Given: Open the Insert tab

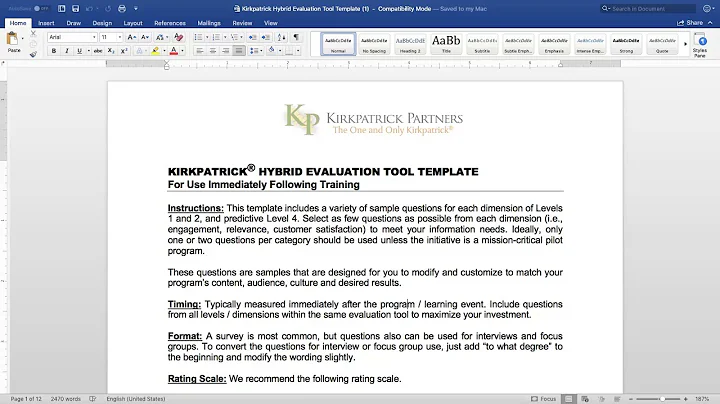Looking at the screenshot, I should [46, 23].
